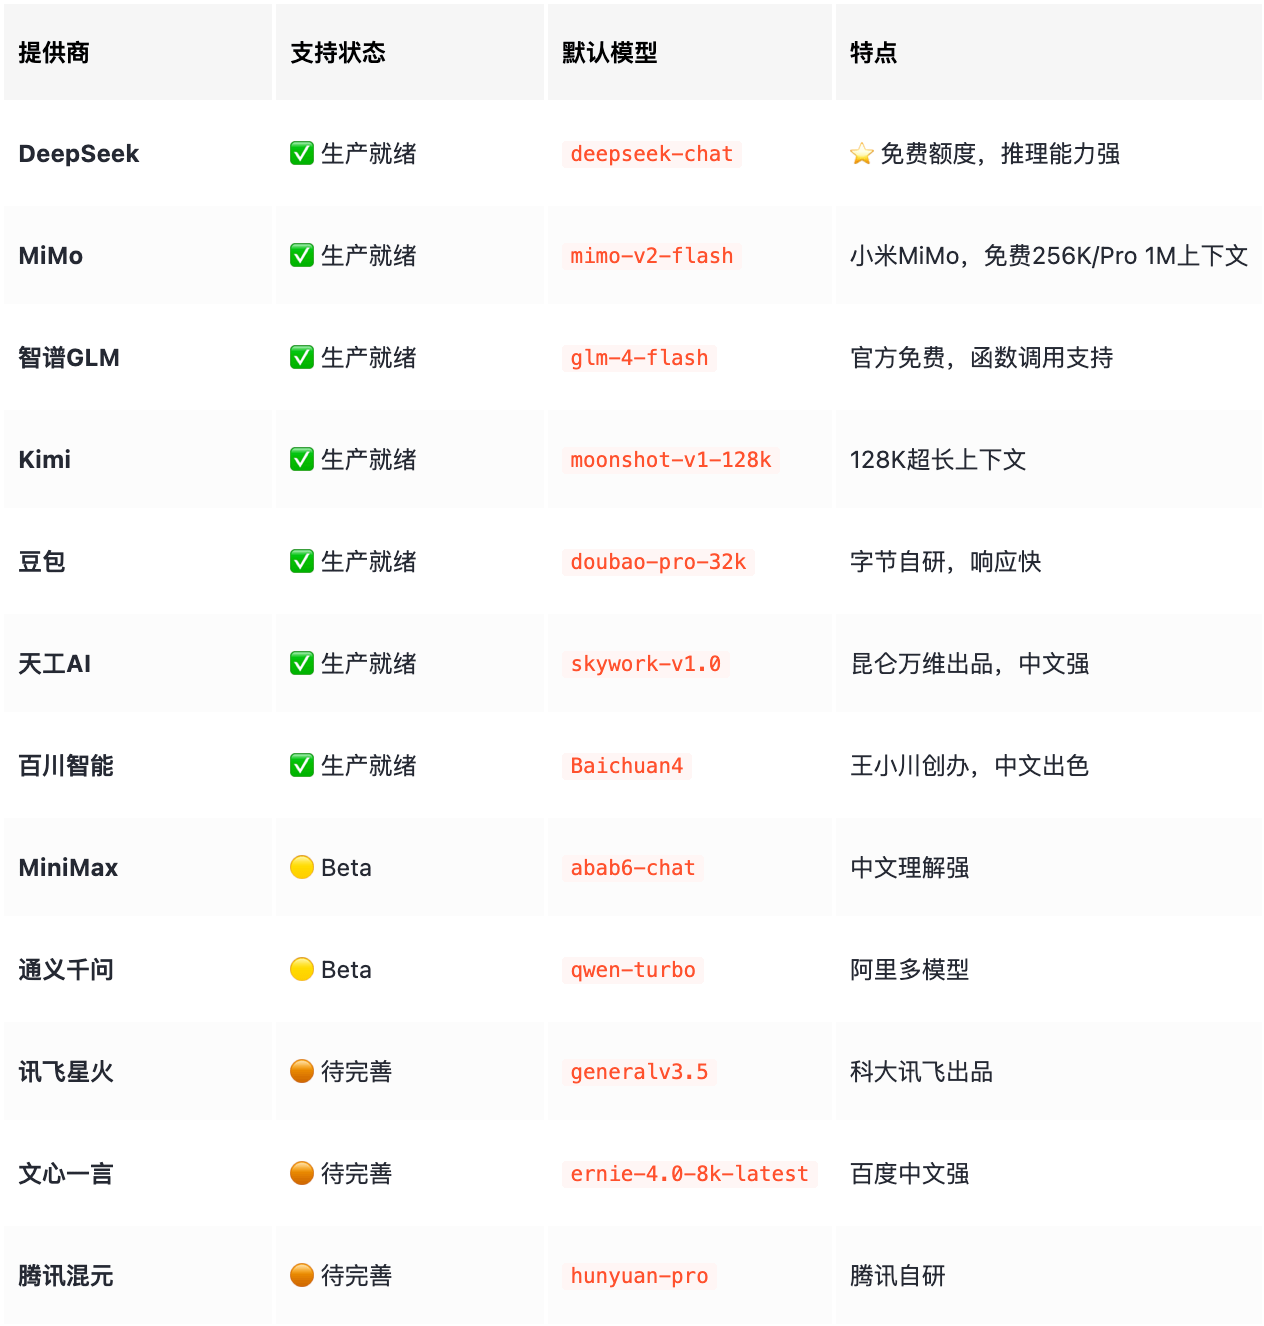Click the green checkmark in the 天工AI row
Screen dimensions: 1264x1326
pos(302,663)
